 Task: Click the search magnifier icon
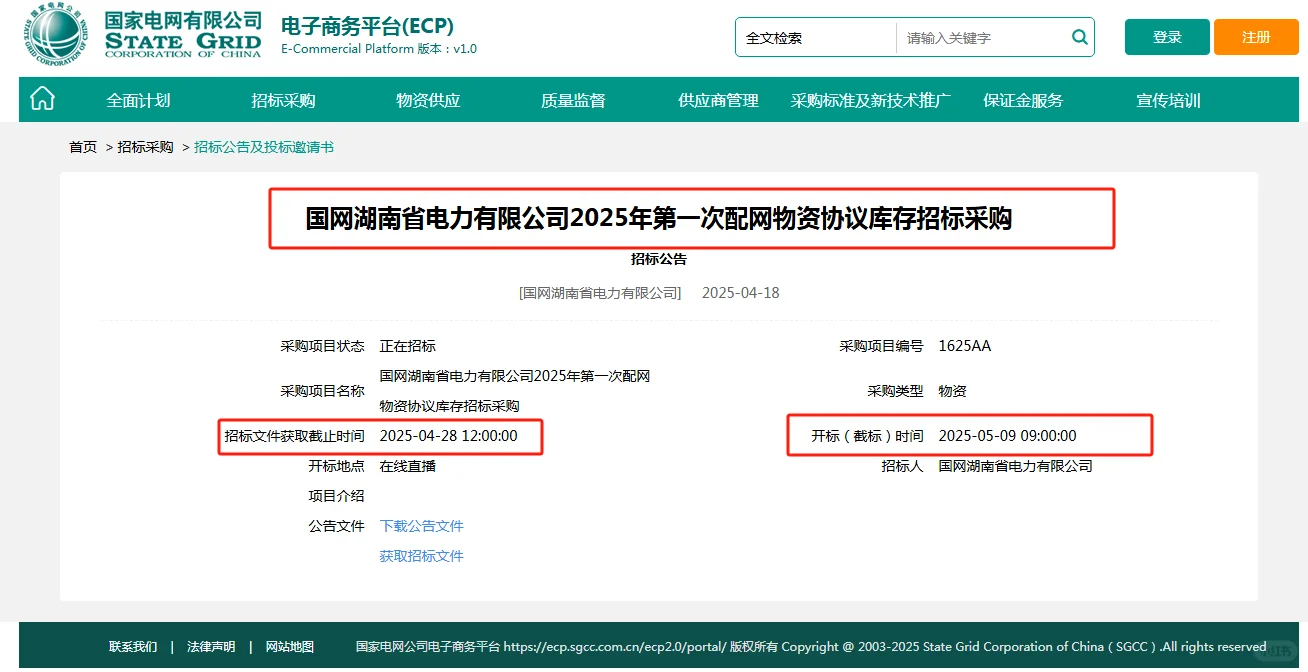pos(1078,36)
